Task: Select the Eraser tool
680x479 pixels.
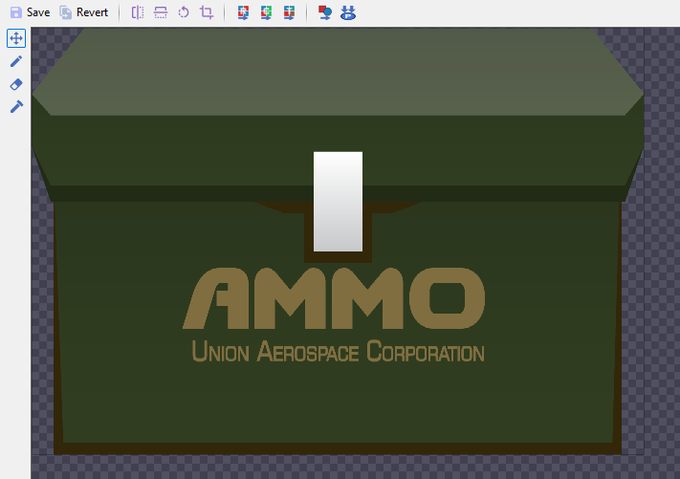Action: tap(16, 84)
